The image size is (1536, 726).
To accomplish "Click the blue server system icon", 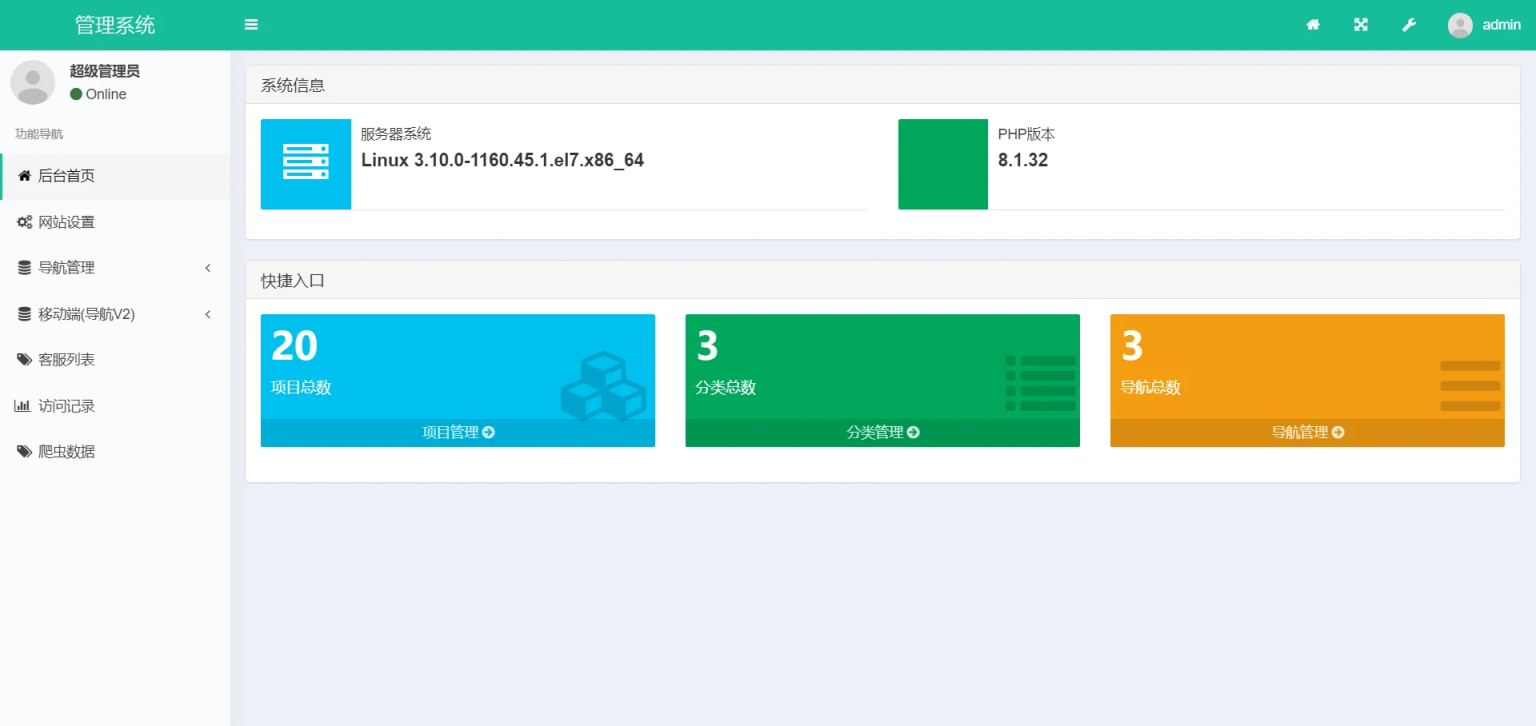I will [x=305, y=164].
